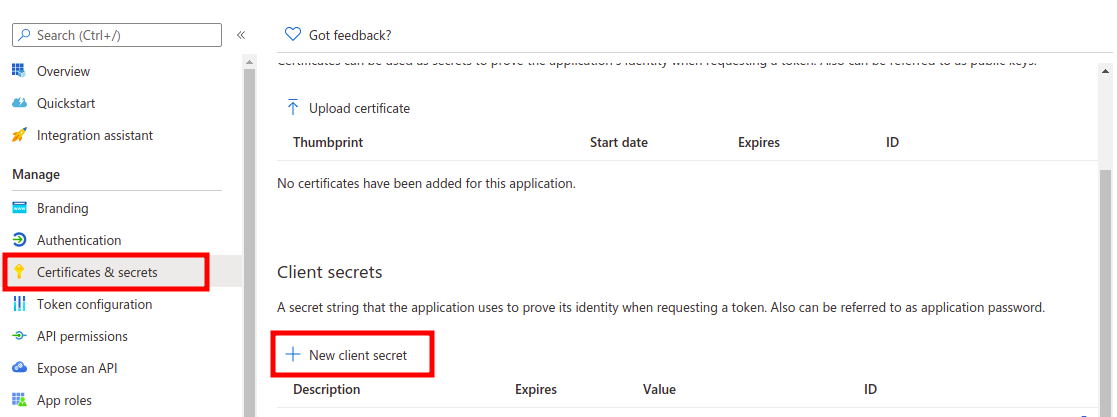
Task: Click the Expose an API cloud icon
Action: pyautogui.click(x=18, y=368)
